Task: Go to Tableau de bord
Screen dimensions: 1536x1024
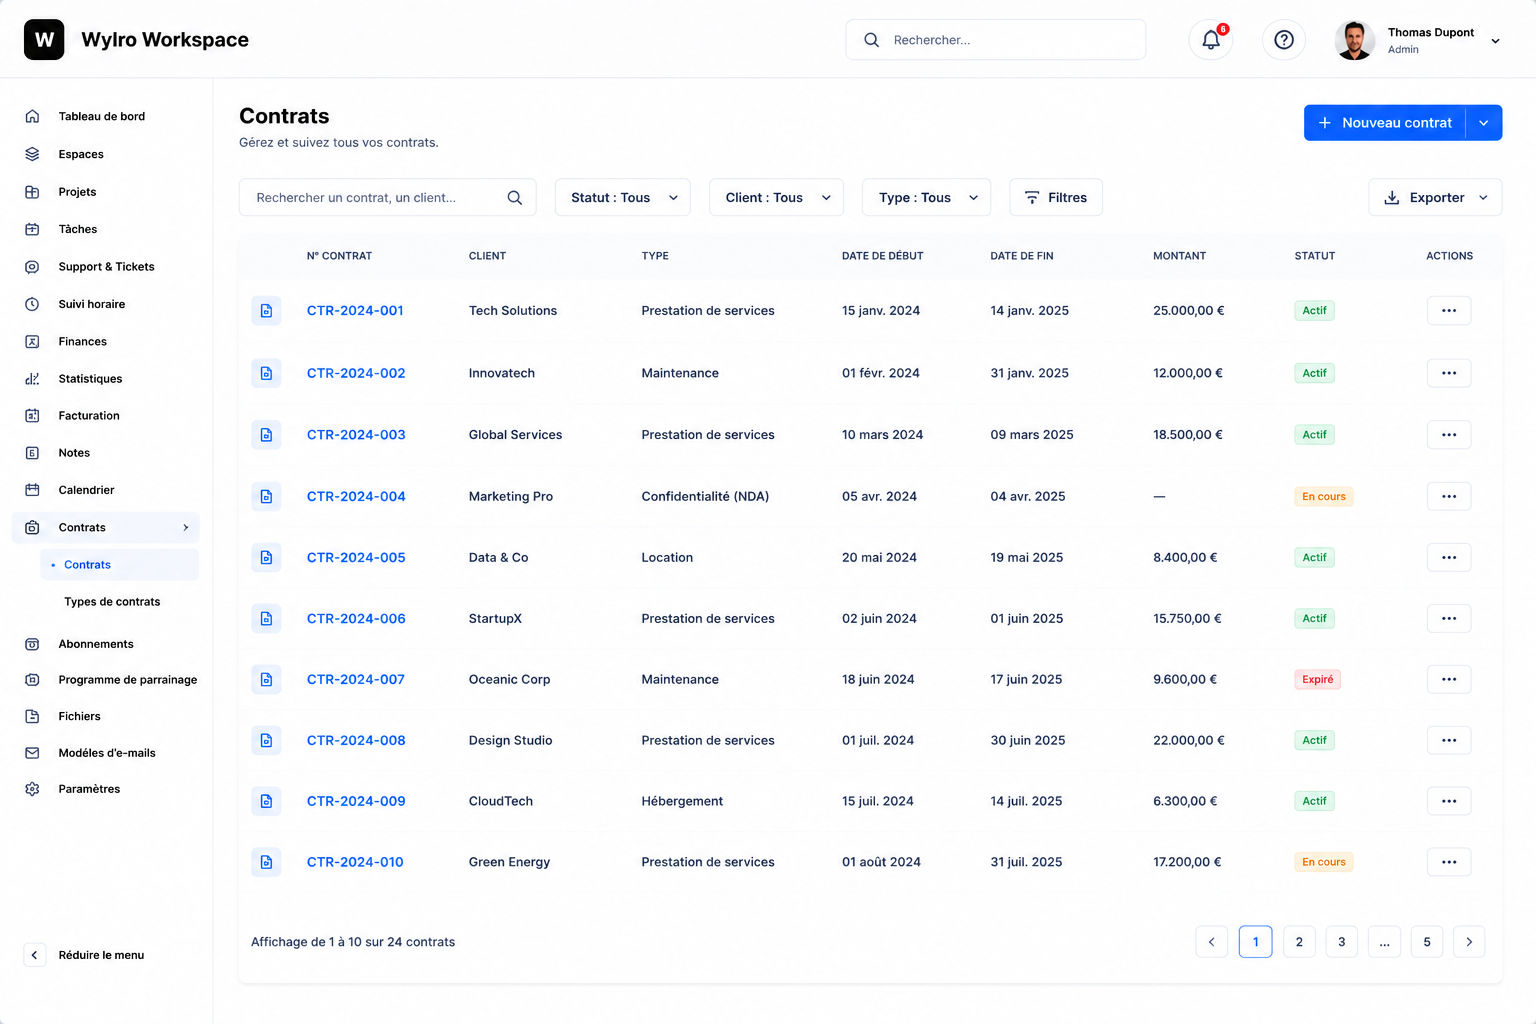Action: (x=102, y=116)
